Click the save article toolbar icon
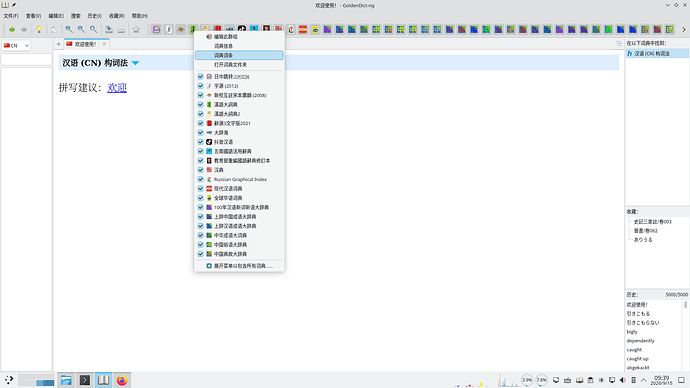The image size is (690, 388). click(109, 29)
